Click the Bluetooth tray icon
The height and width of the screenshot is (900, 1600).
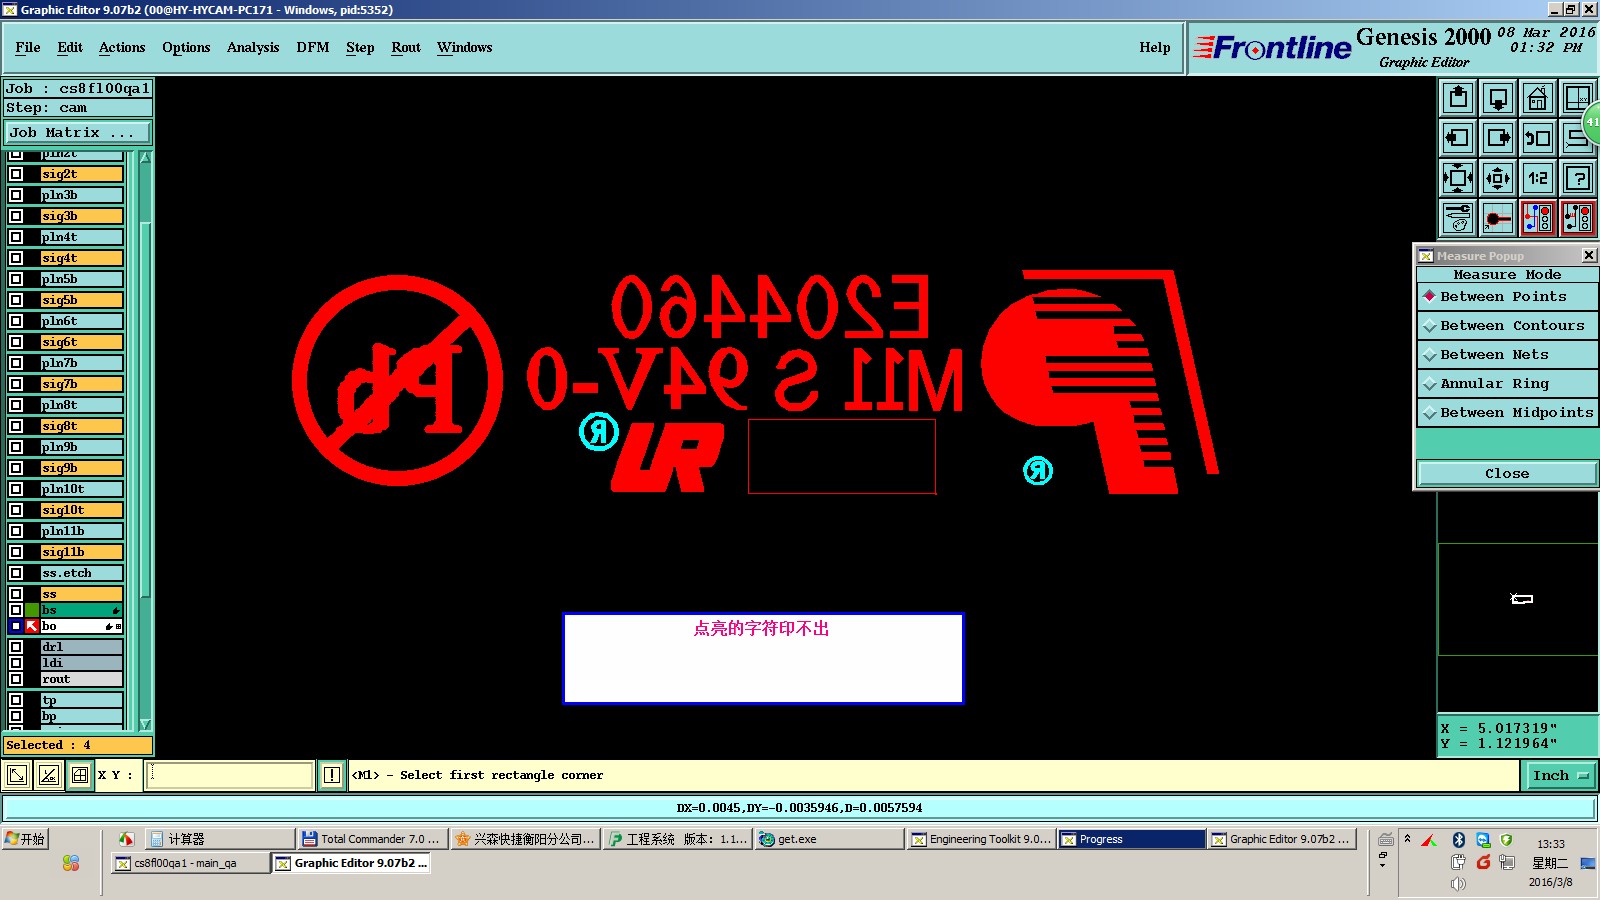1458,840
